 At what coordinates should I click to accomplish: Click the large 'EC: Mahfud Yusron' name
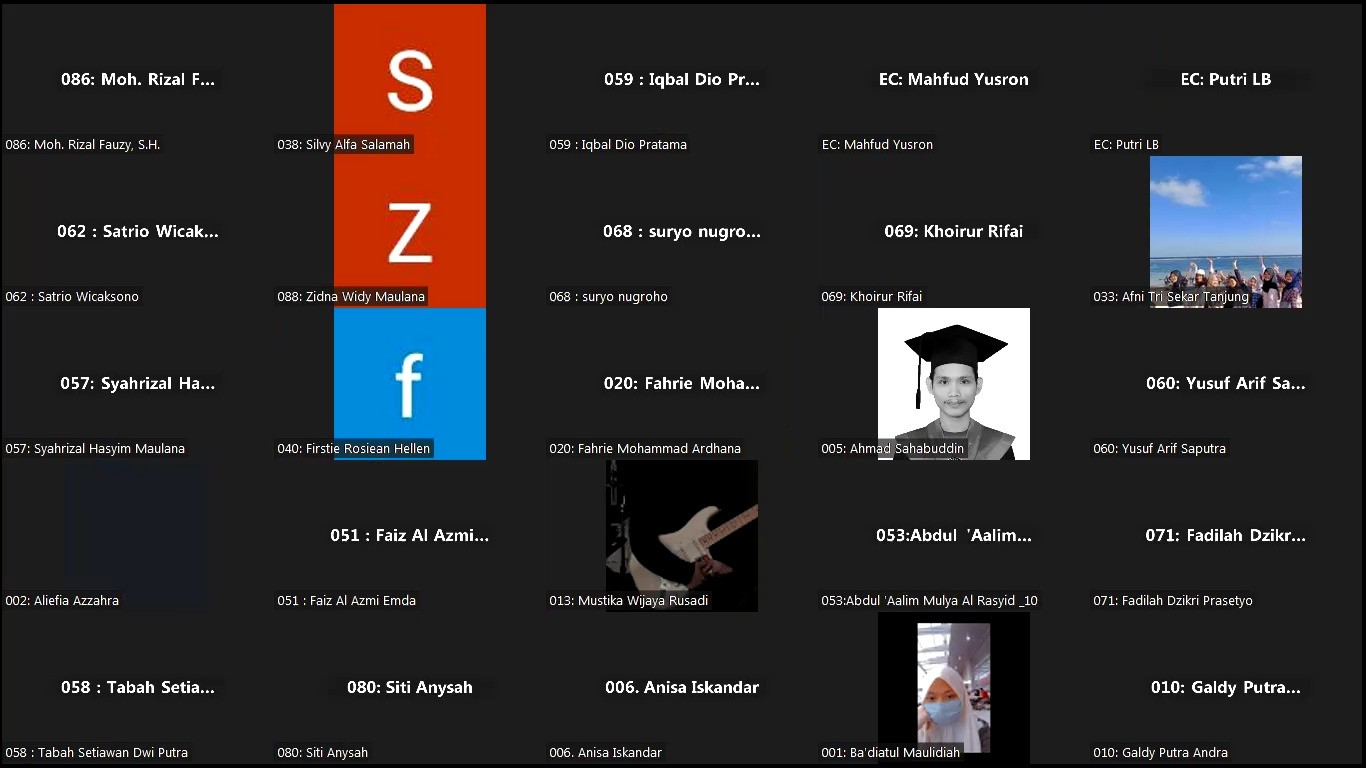point(953,80)
